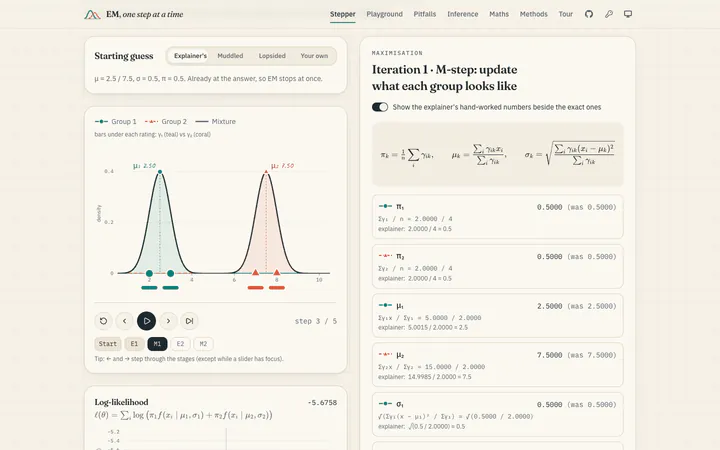Go to previous step arrow
This screenshot has width=720, height=450.
click(x=124, y=321)
